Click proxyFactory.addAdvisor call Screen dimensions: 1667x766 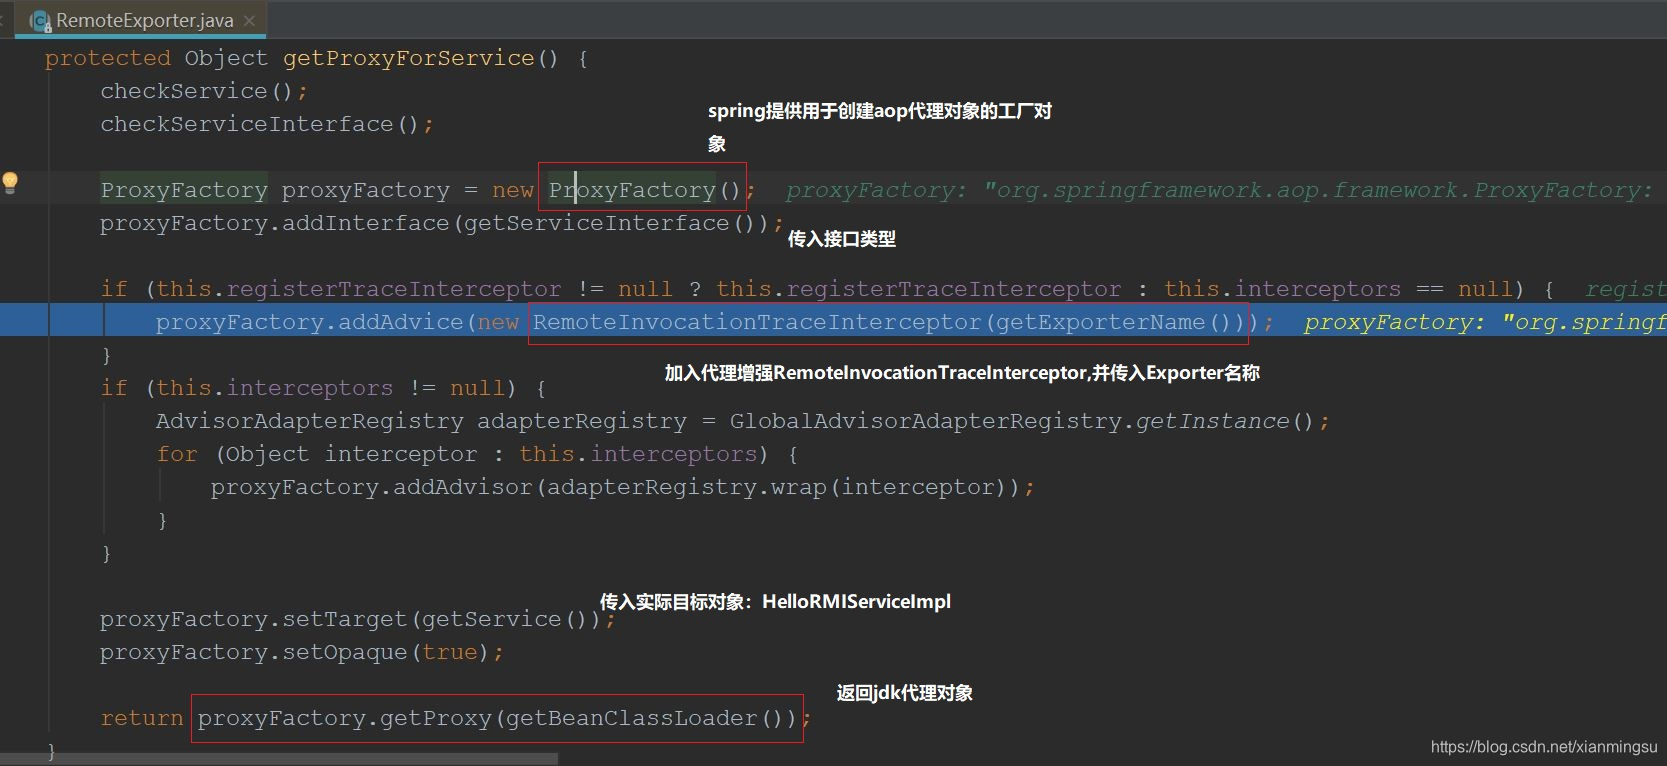(371, 487)
